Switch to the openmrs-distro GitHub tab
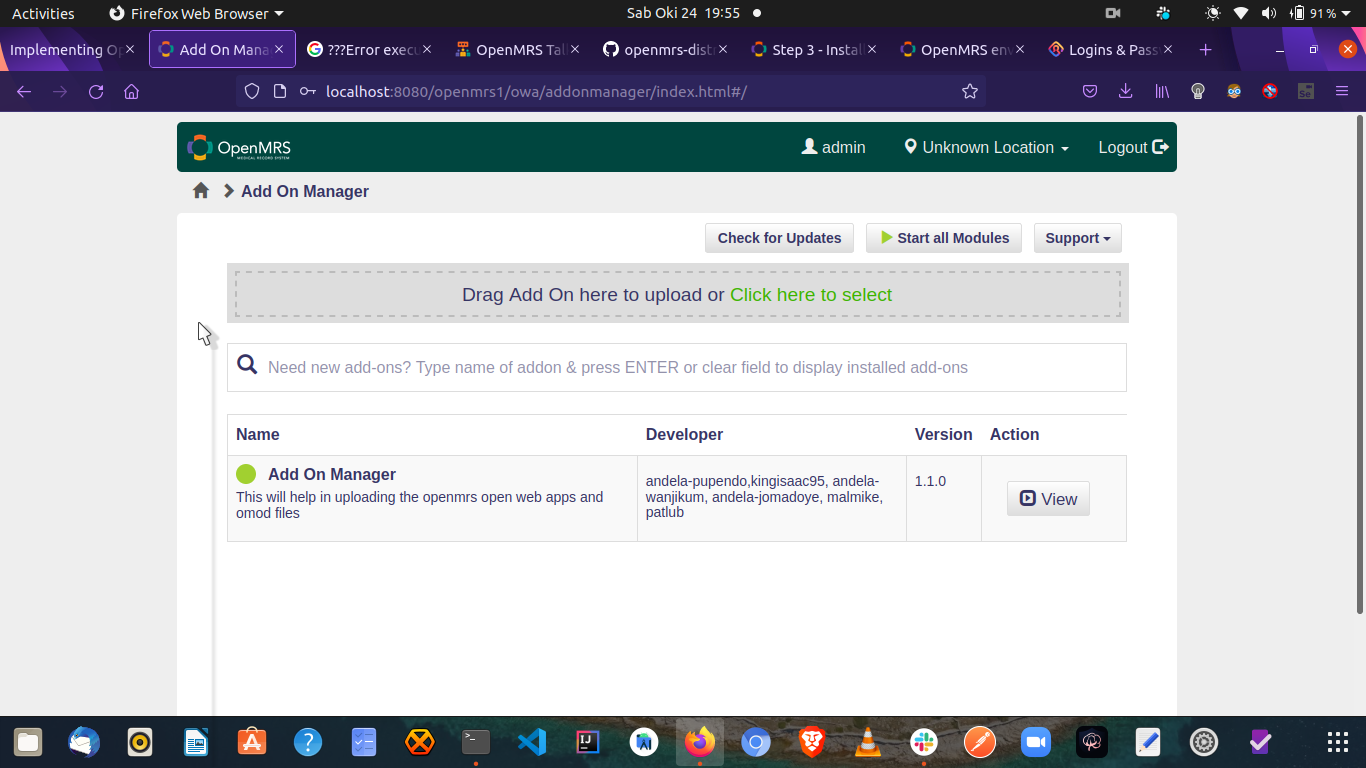The height and width of the screenshot is (768, 1366). click(x=666, y=49)
